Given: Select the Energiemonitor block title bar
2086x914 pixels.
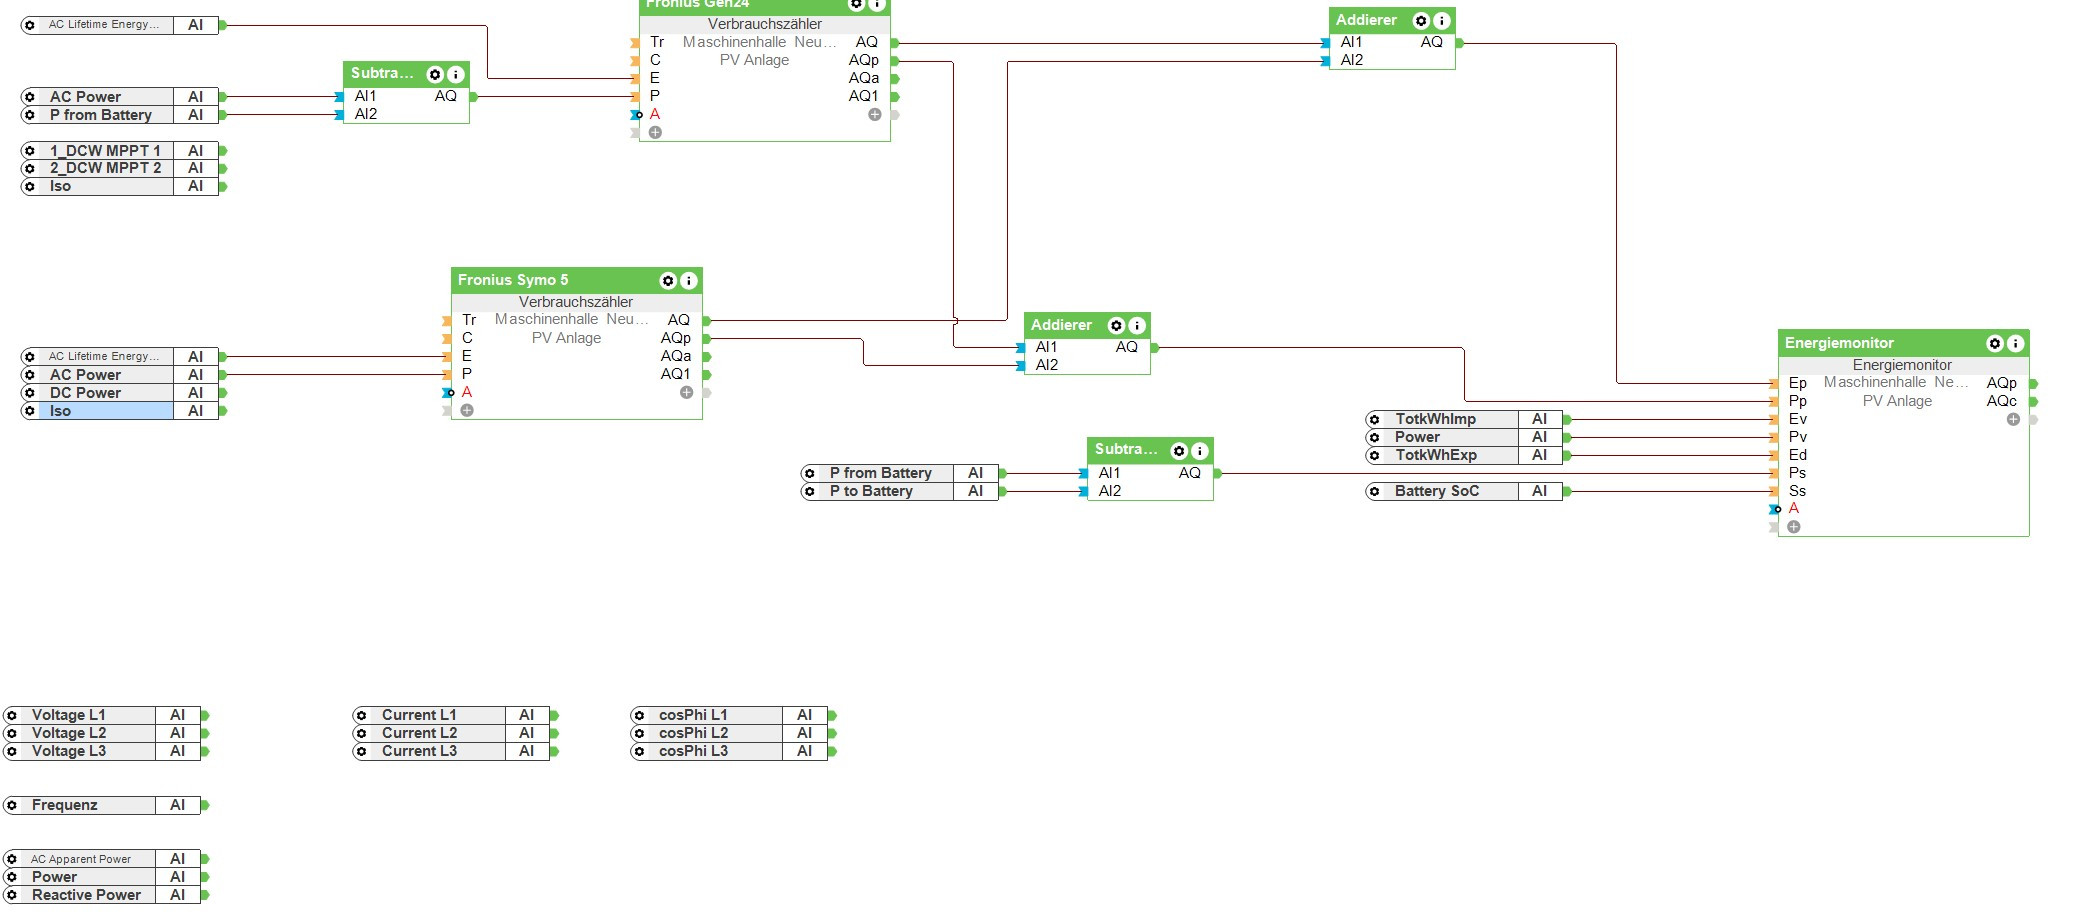Looking at the screenshot, I should point(1903,343).
